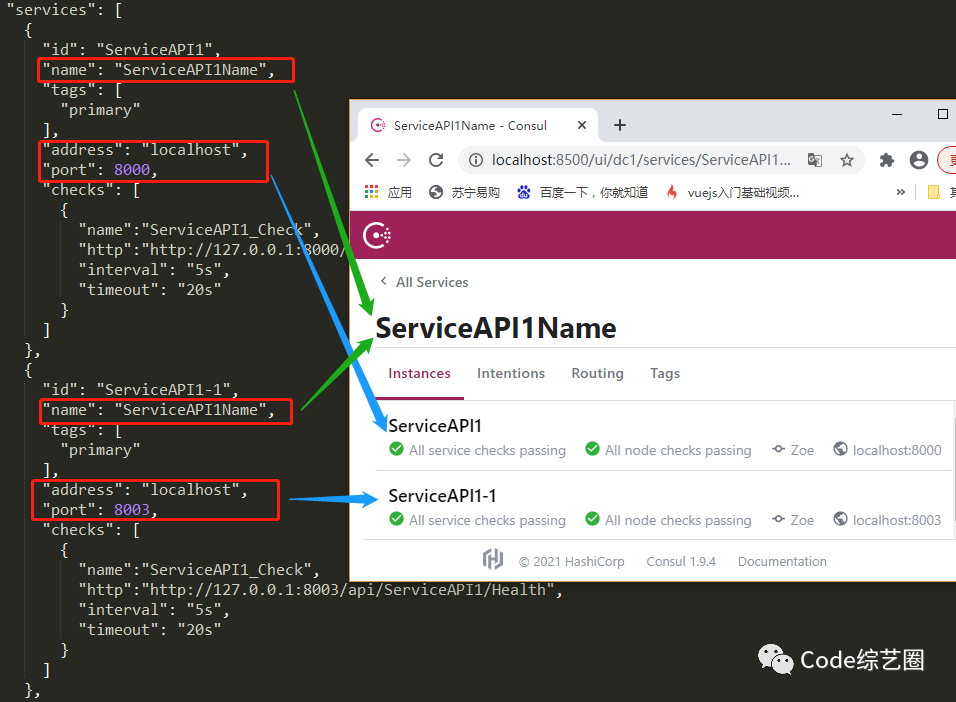The height and width of the screenshot is (702, 956).
Task: Click ServiceAPI1-1 'All service checks passing' status
Action: (477, 520)
